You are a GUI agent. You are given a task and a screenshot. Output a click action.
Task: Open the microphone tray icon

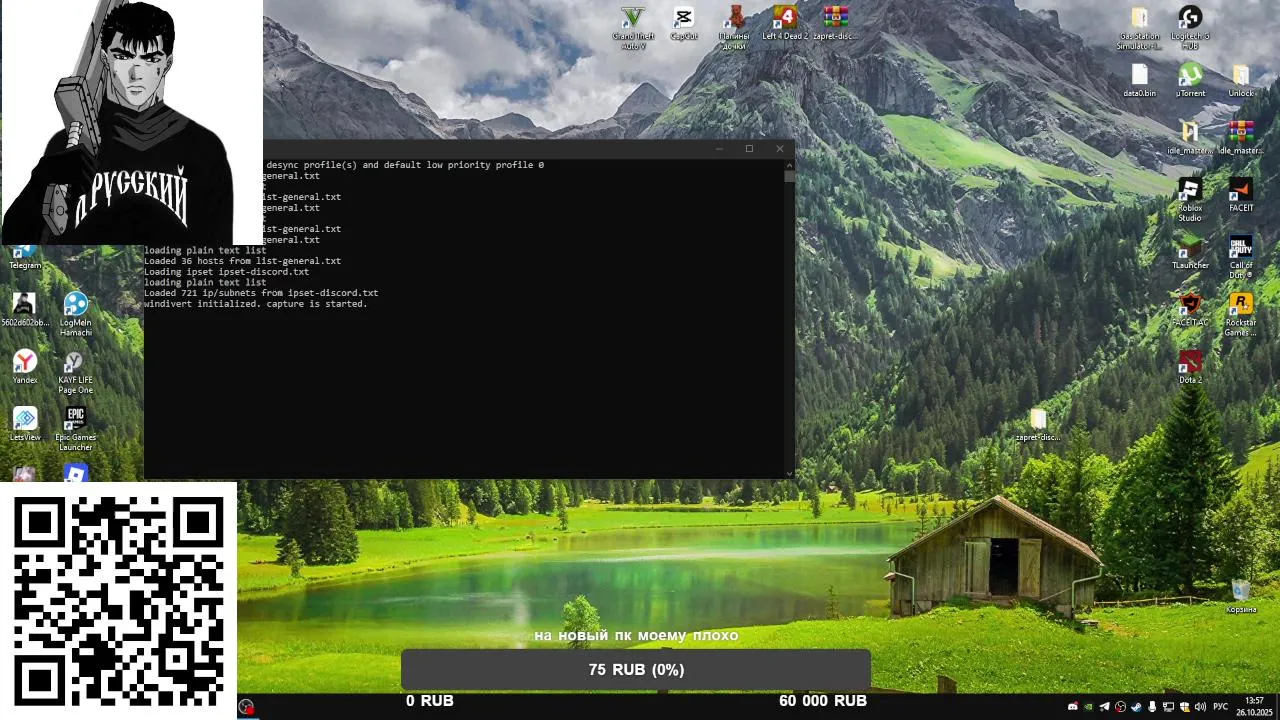click(1152, 706)
